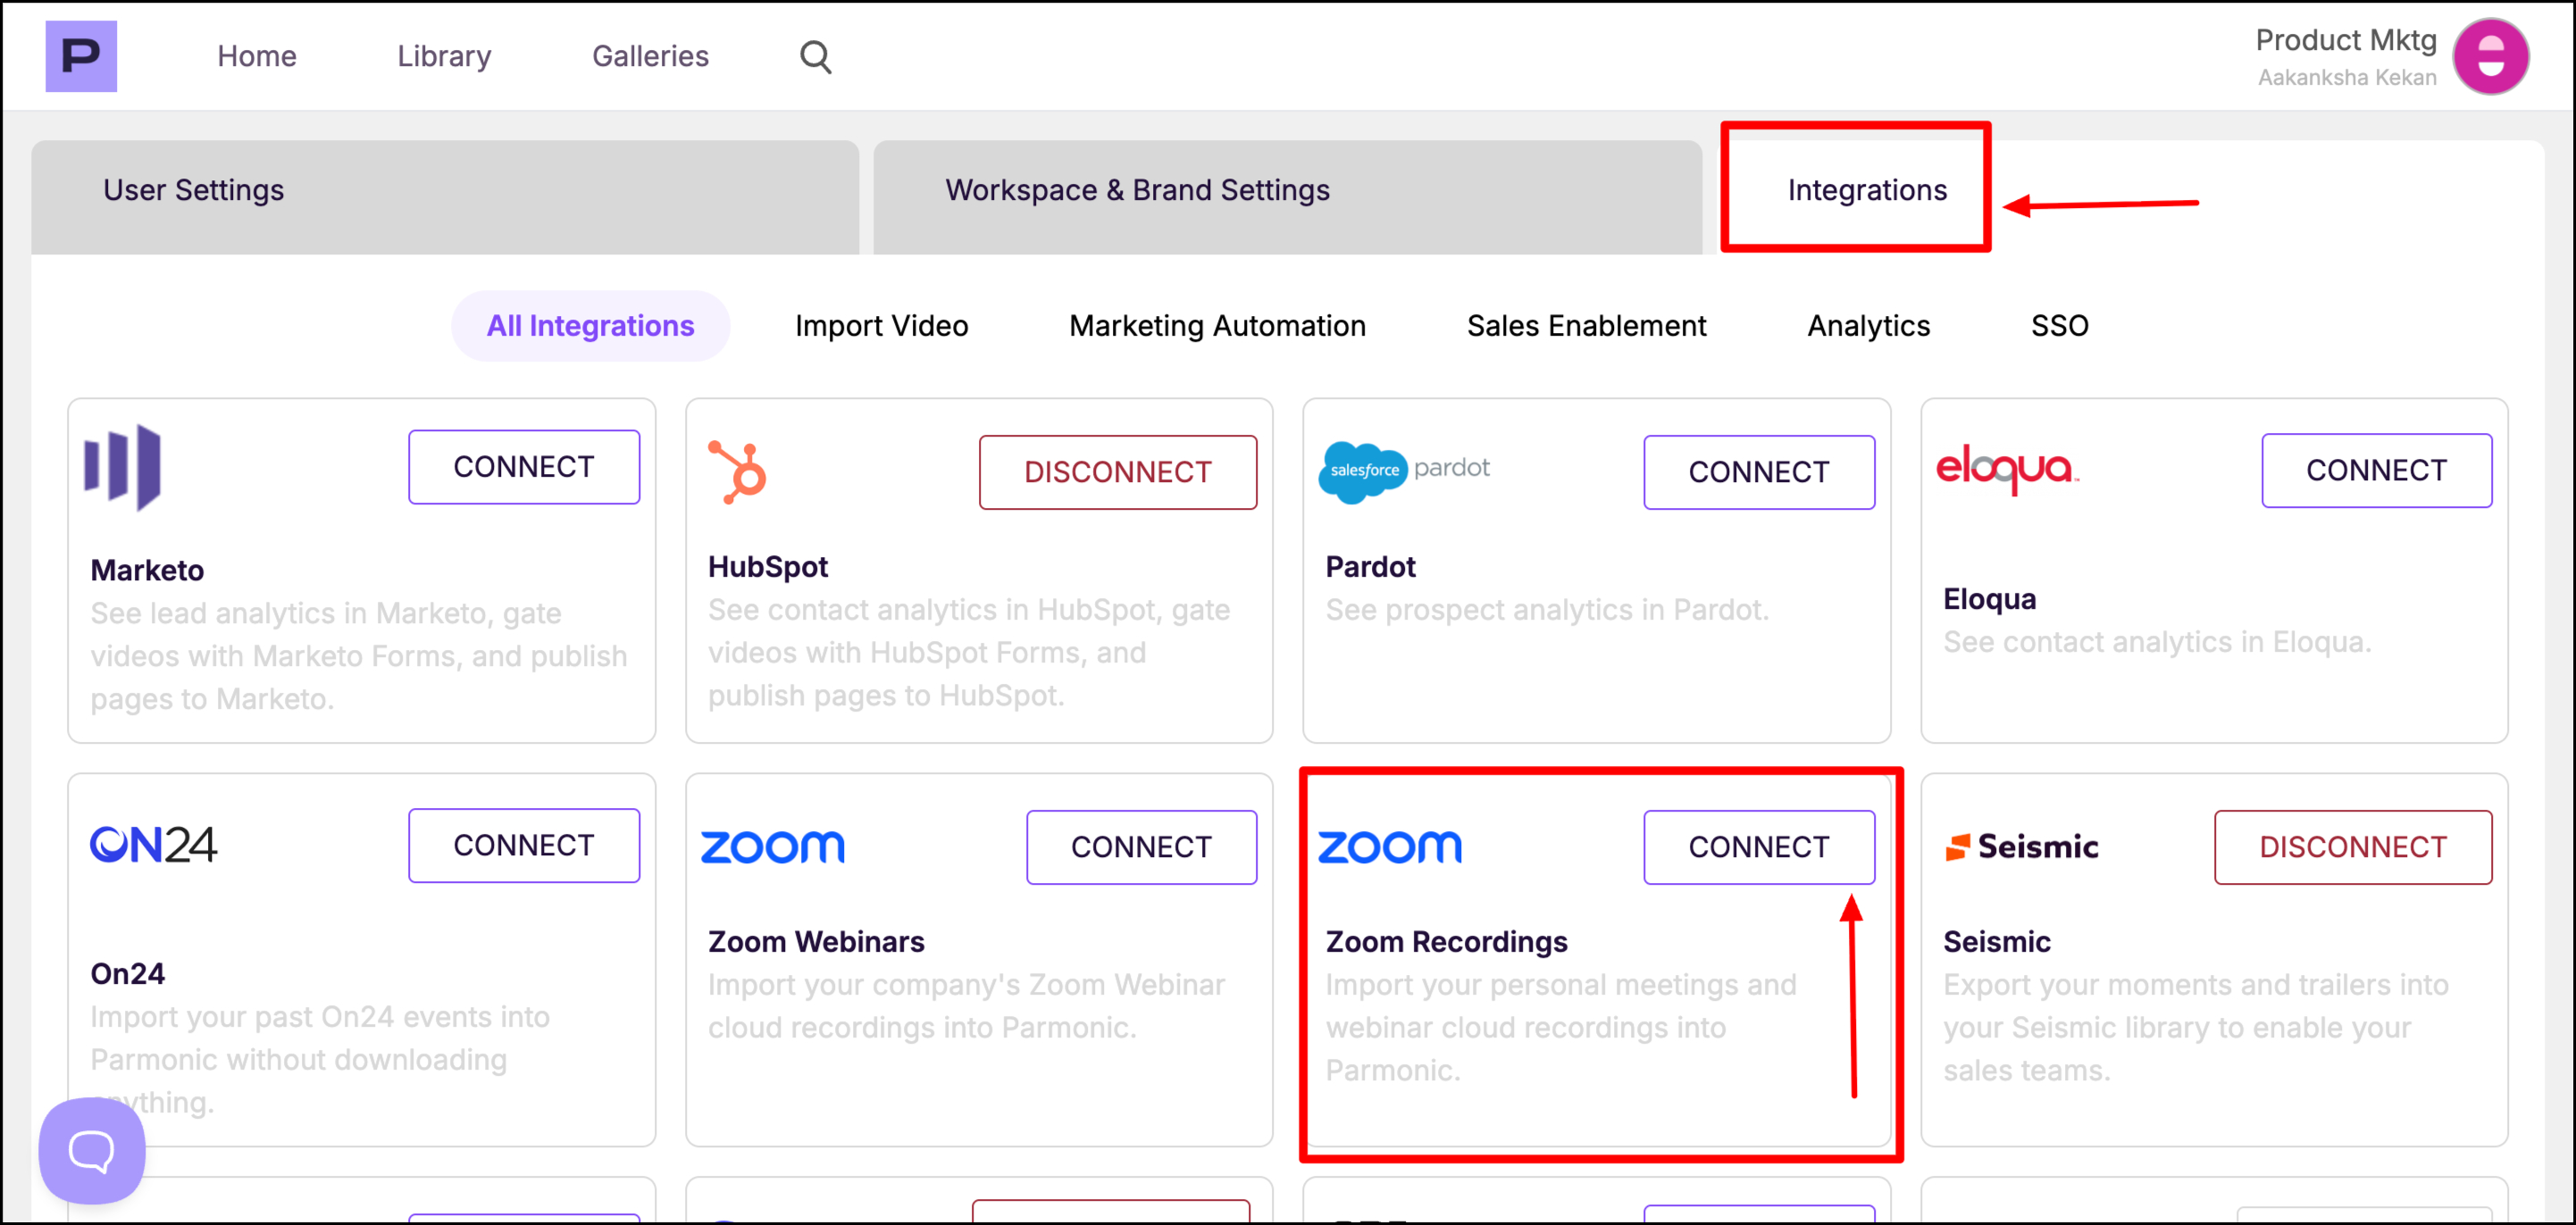Click the HubSpot sprocket logo

coord(738,472)
